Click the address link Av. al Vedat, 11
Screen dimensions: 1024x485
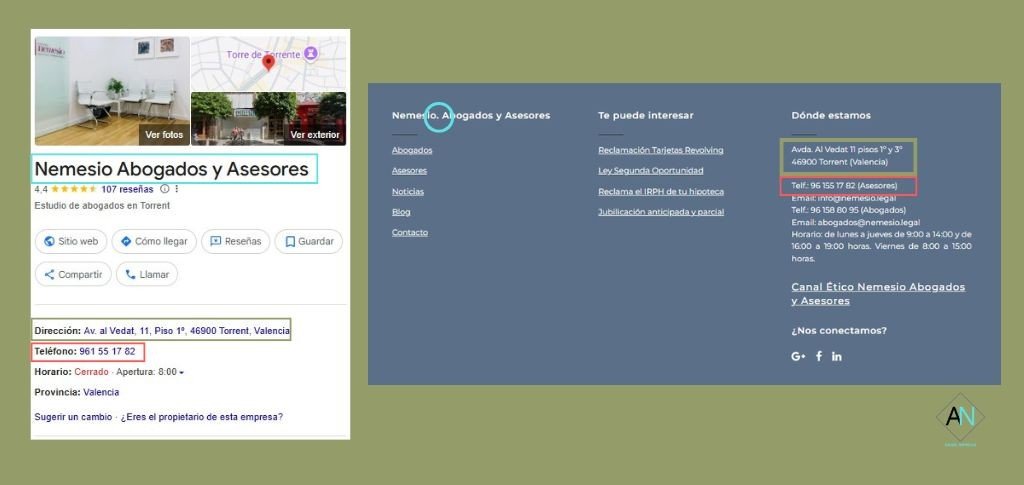click(187, 331)
